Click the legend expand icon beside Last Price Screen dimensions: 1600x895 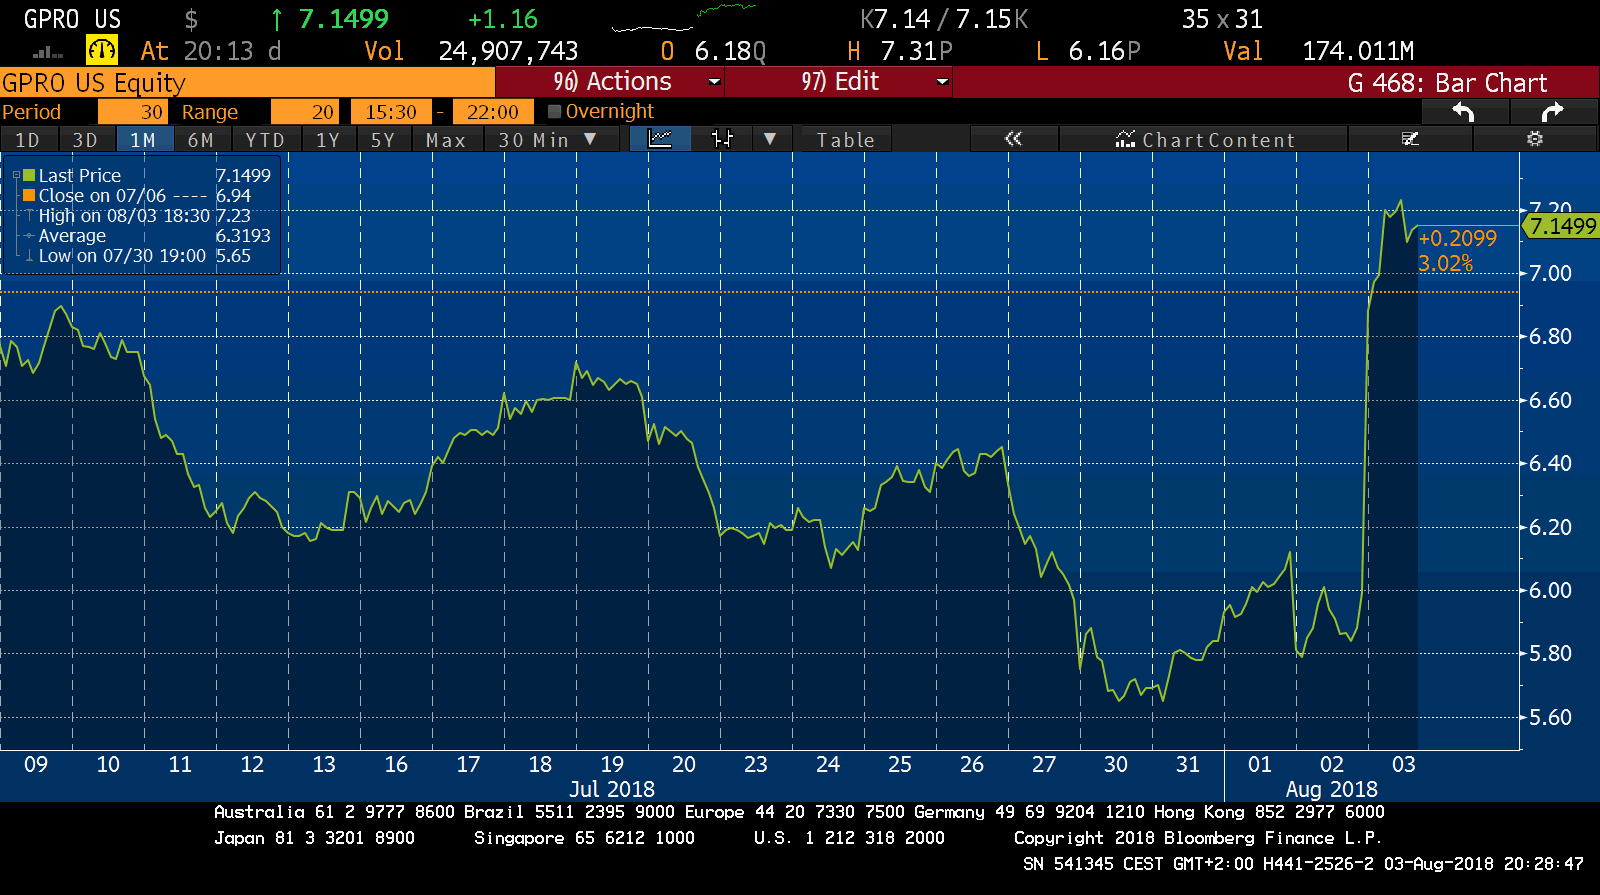click(16, 176)
